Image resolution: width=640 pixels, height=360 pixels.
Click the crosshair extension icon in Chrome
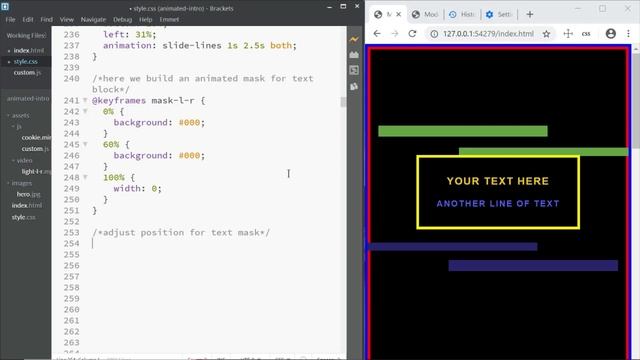tap(568, 33)
